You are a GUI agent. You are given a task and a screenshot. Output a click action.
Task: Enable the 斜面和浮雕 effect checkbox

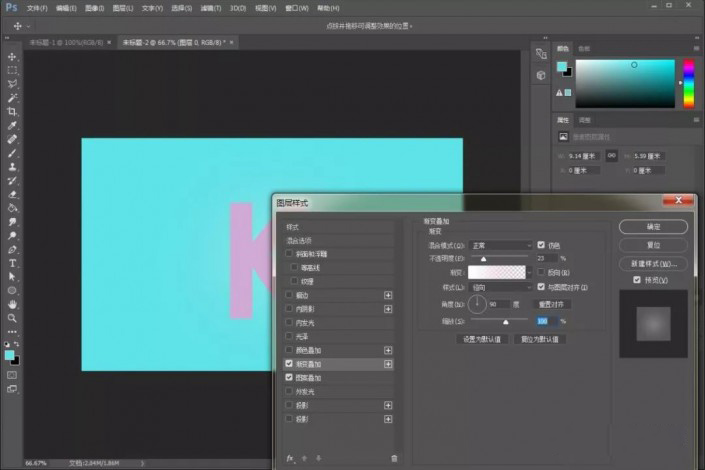click(x=289, y=254)
